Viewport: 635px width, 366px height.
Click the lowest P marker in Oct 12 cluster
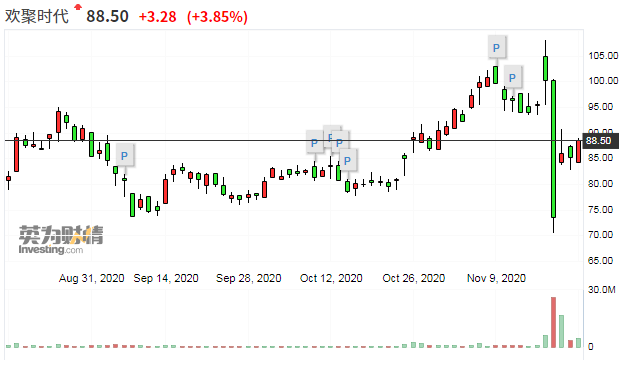click(347, 161)
